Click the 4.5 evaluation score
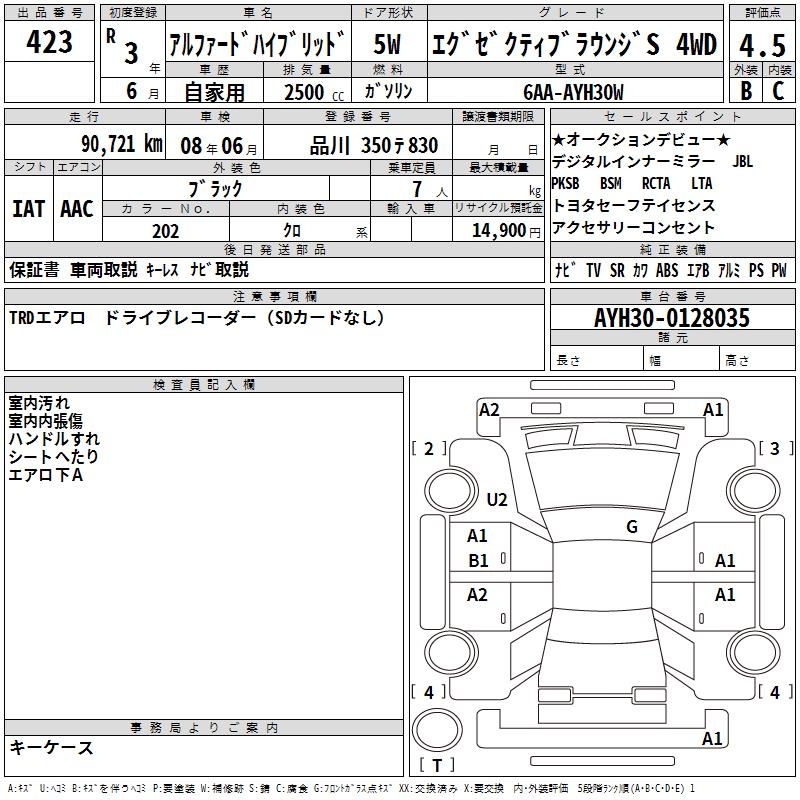This screenshot has height=800, width=800. tap(760, 45)
